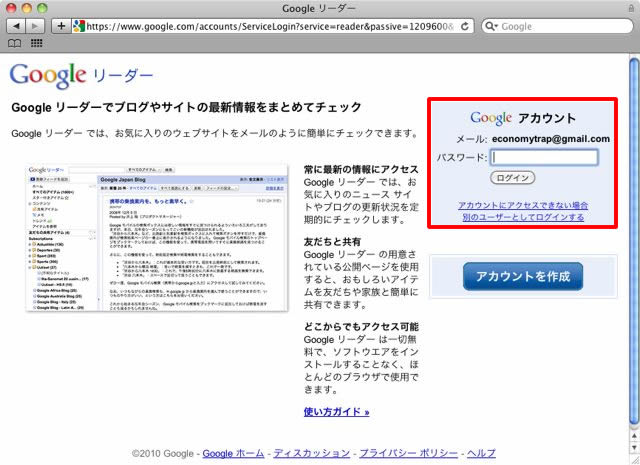Add bookmark with the plus button
Viewport: 640px width, 465px height.
coord(61,27)
